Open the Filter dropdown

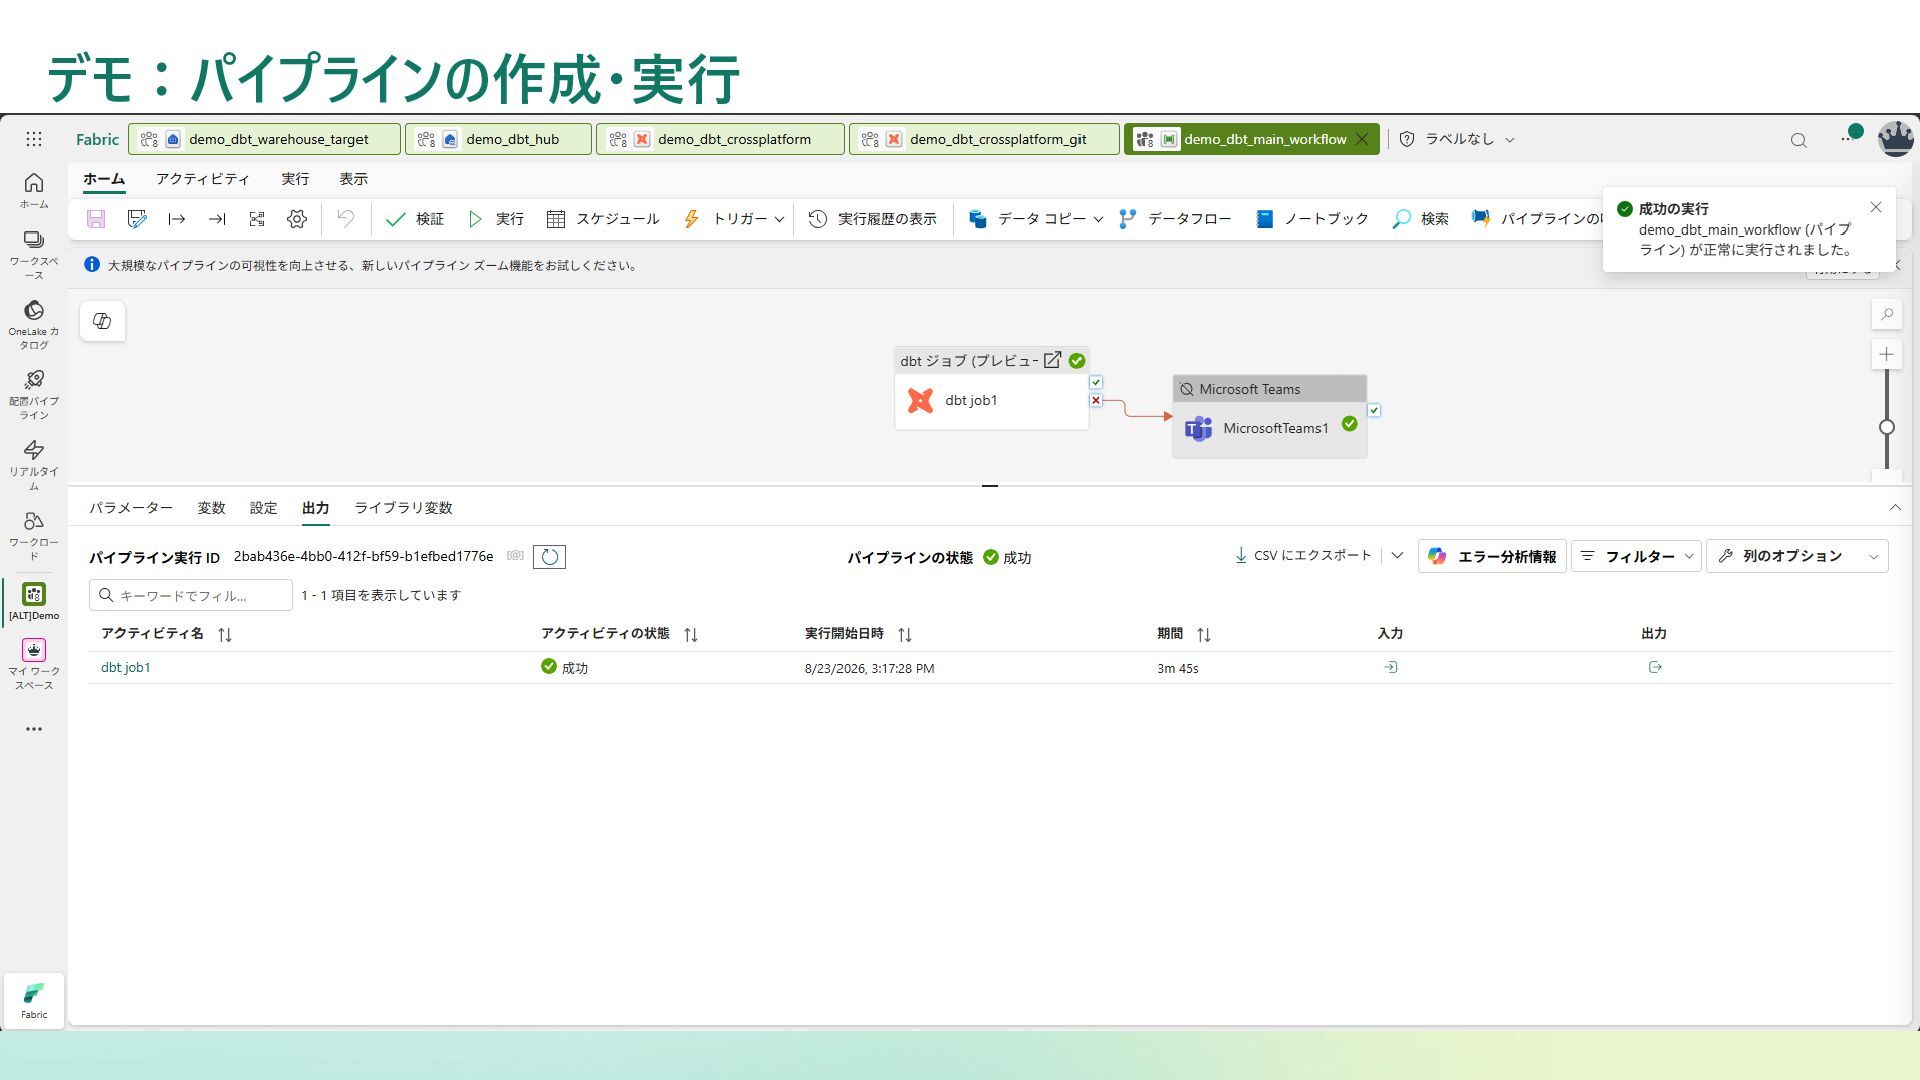pyautogui.click(x=1636, y=556)
